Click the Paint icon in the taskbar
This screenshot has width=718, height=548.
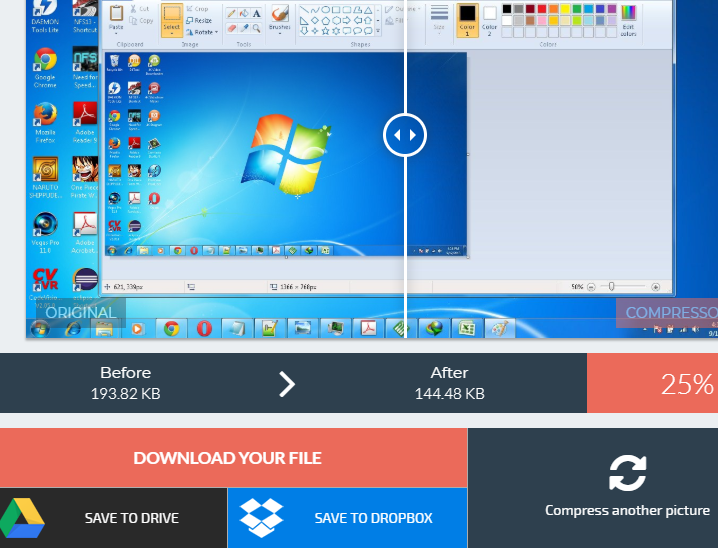pyautogui.click(x=500, y=328)
